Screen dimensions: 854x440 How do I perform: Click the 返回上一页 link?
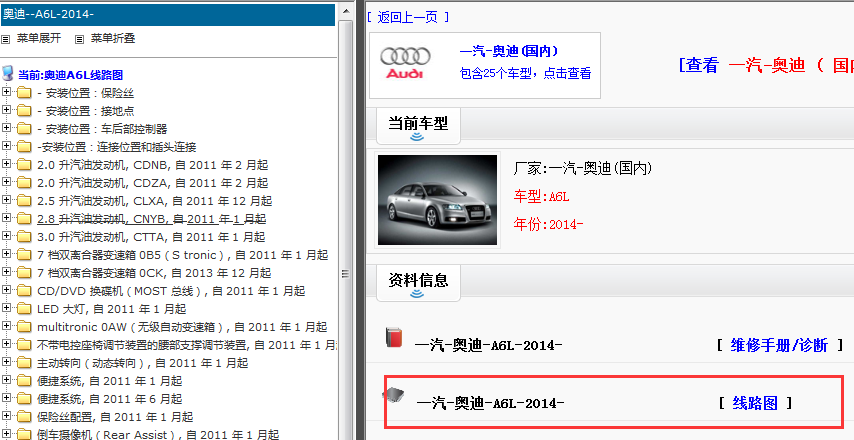point(408,17)
